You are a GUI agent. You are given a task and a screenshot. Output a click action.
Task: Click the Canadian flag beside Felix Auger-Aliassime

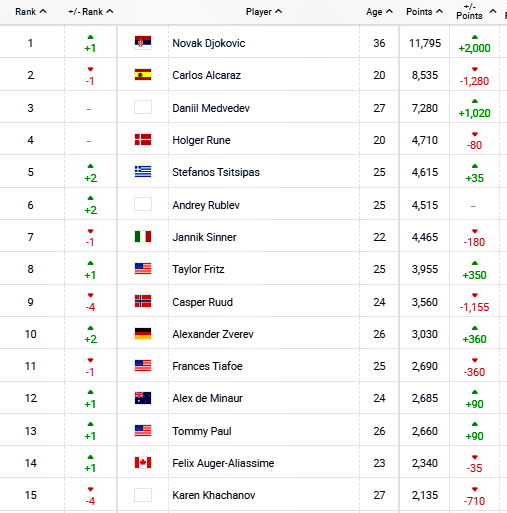[x=143, y=463]
